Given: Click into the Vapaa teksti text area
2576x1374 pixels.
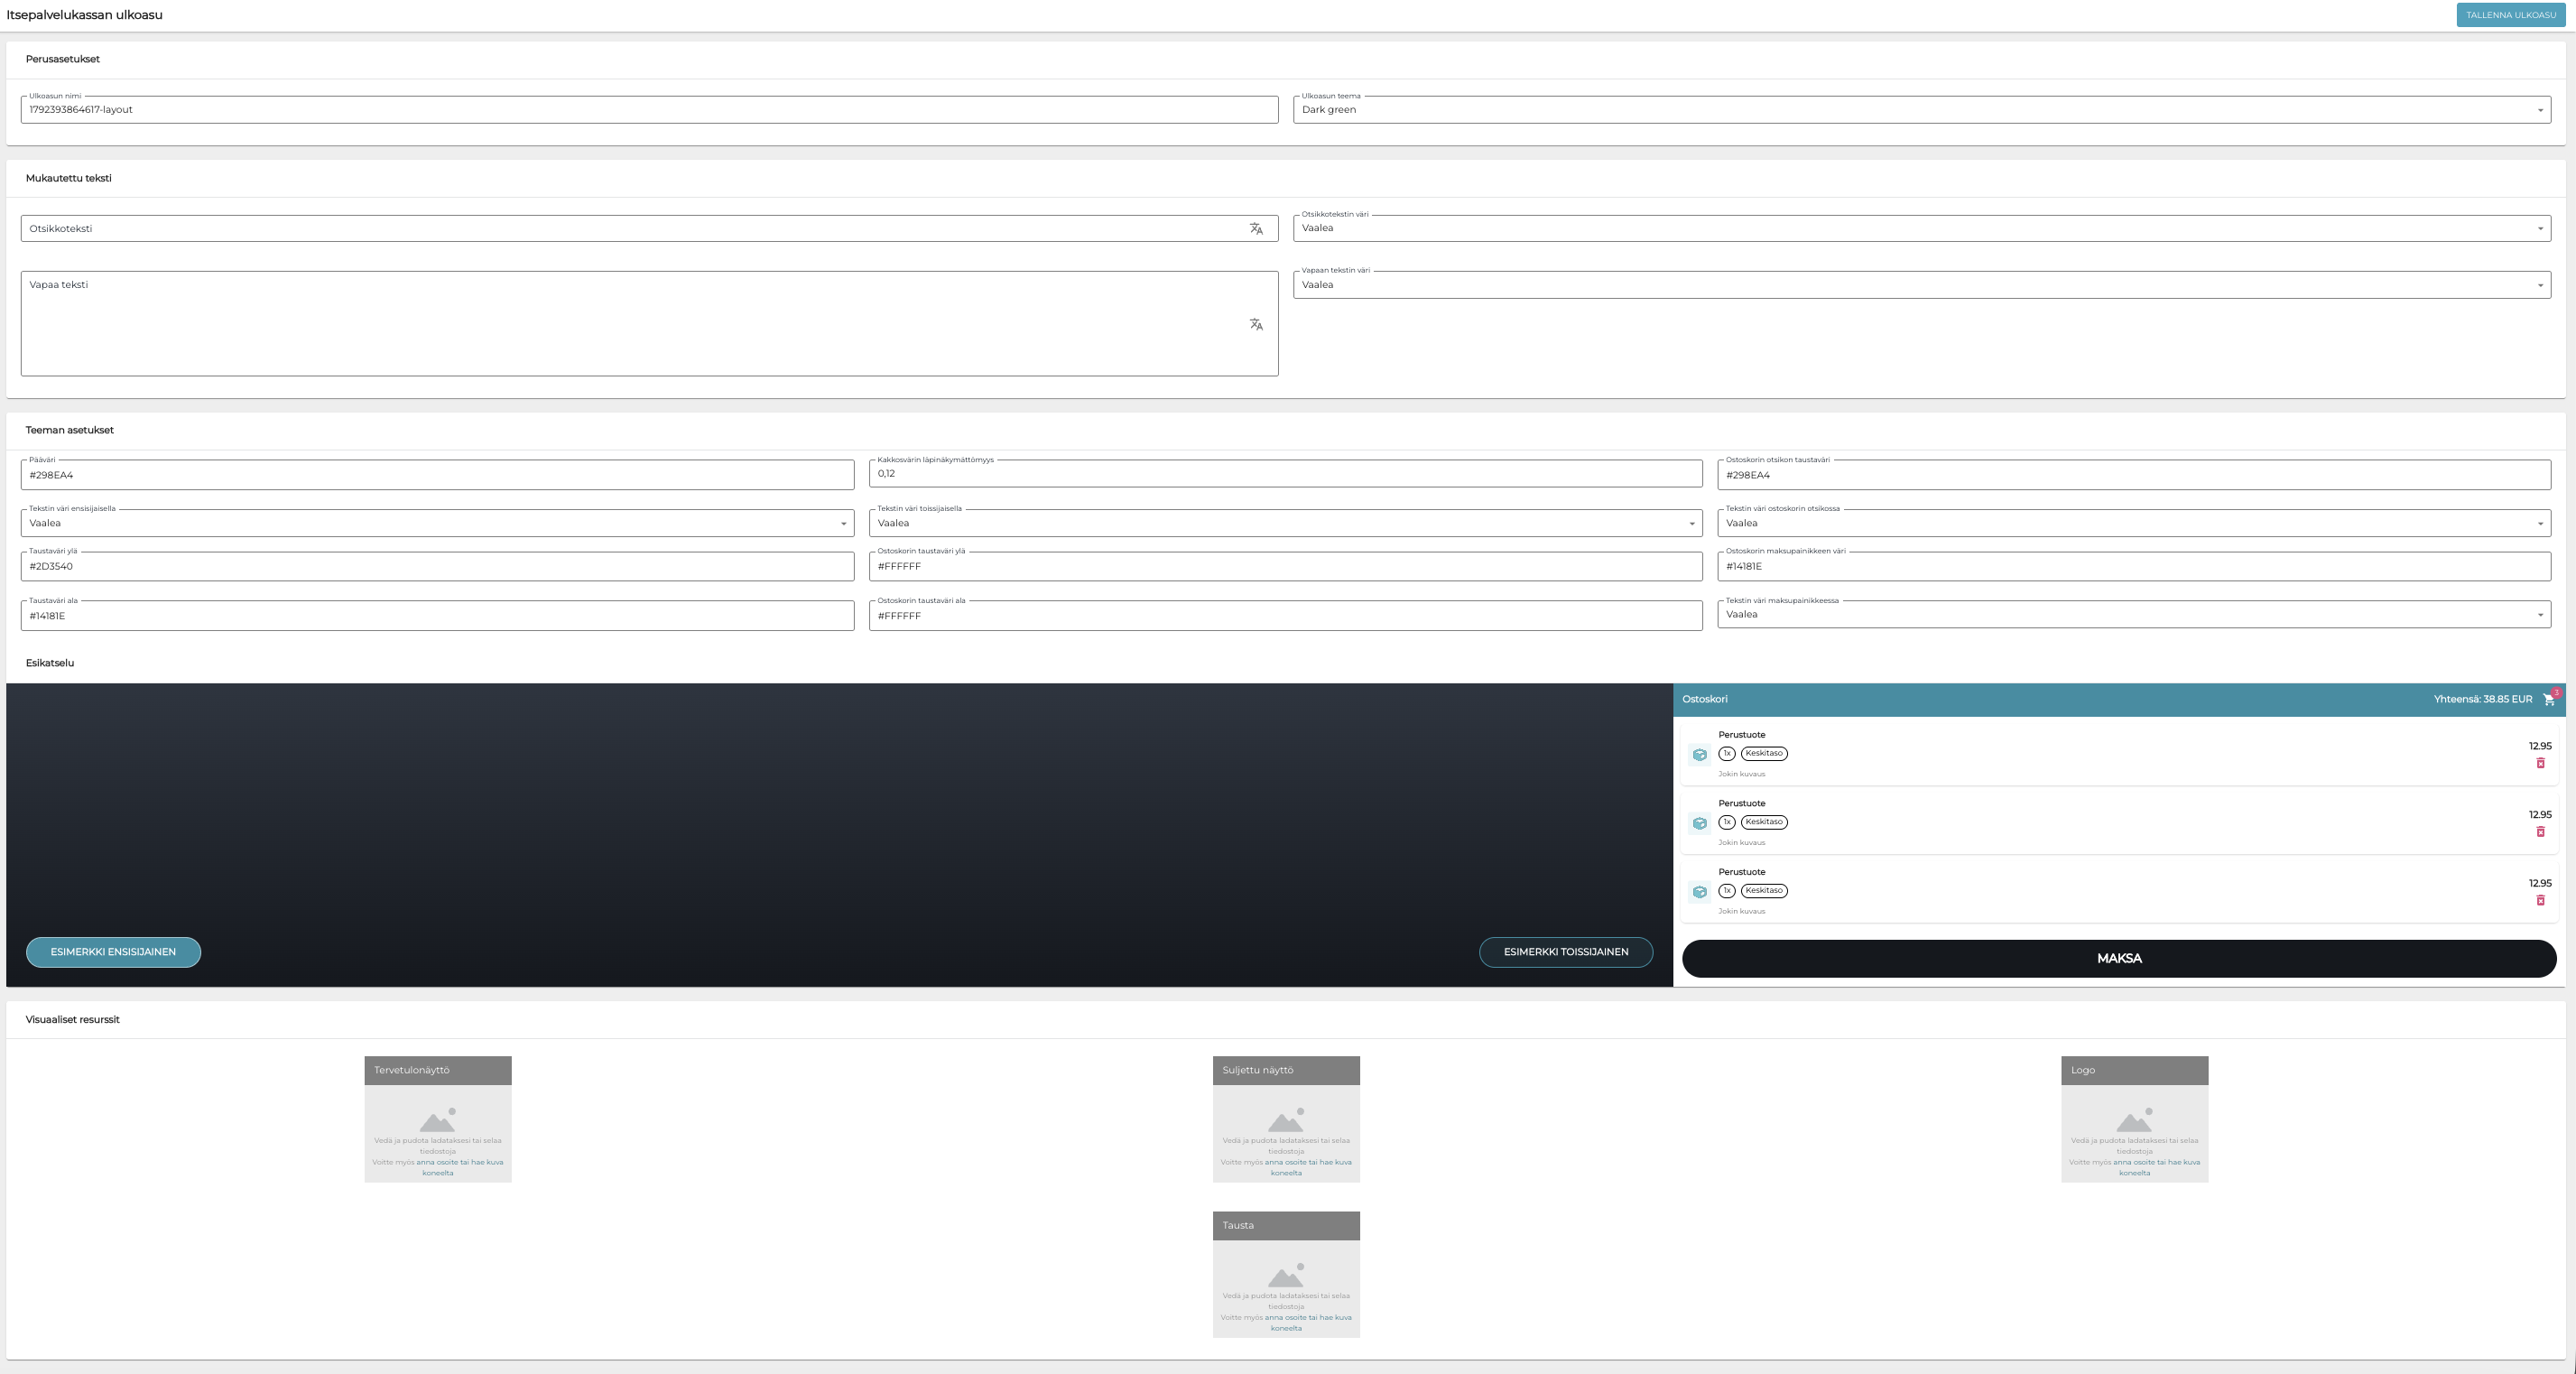Looking at the screenshot, I should tap(649, 324).
